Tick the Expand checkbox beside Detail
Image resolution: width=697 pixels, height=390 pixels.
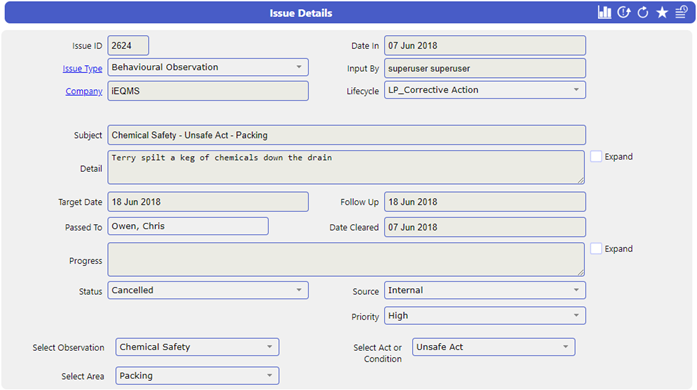point(596,157)
